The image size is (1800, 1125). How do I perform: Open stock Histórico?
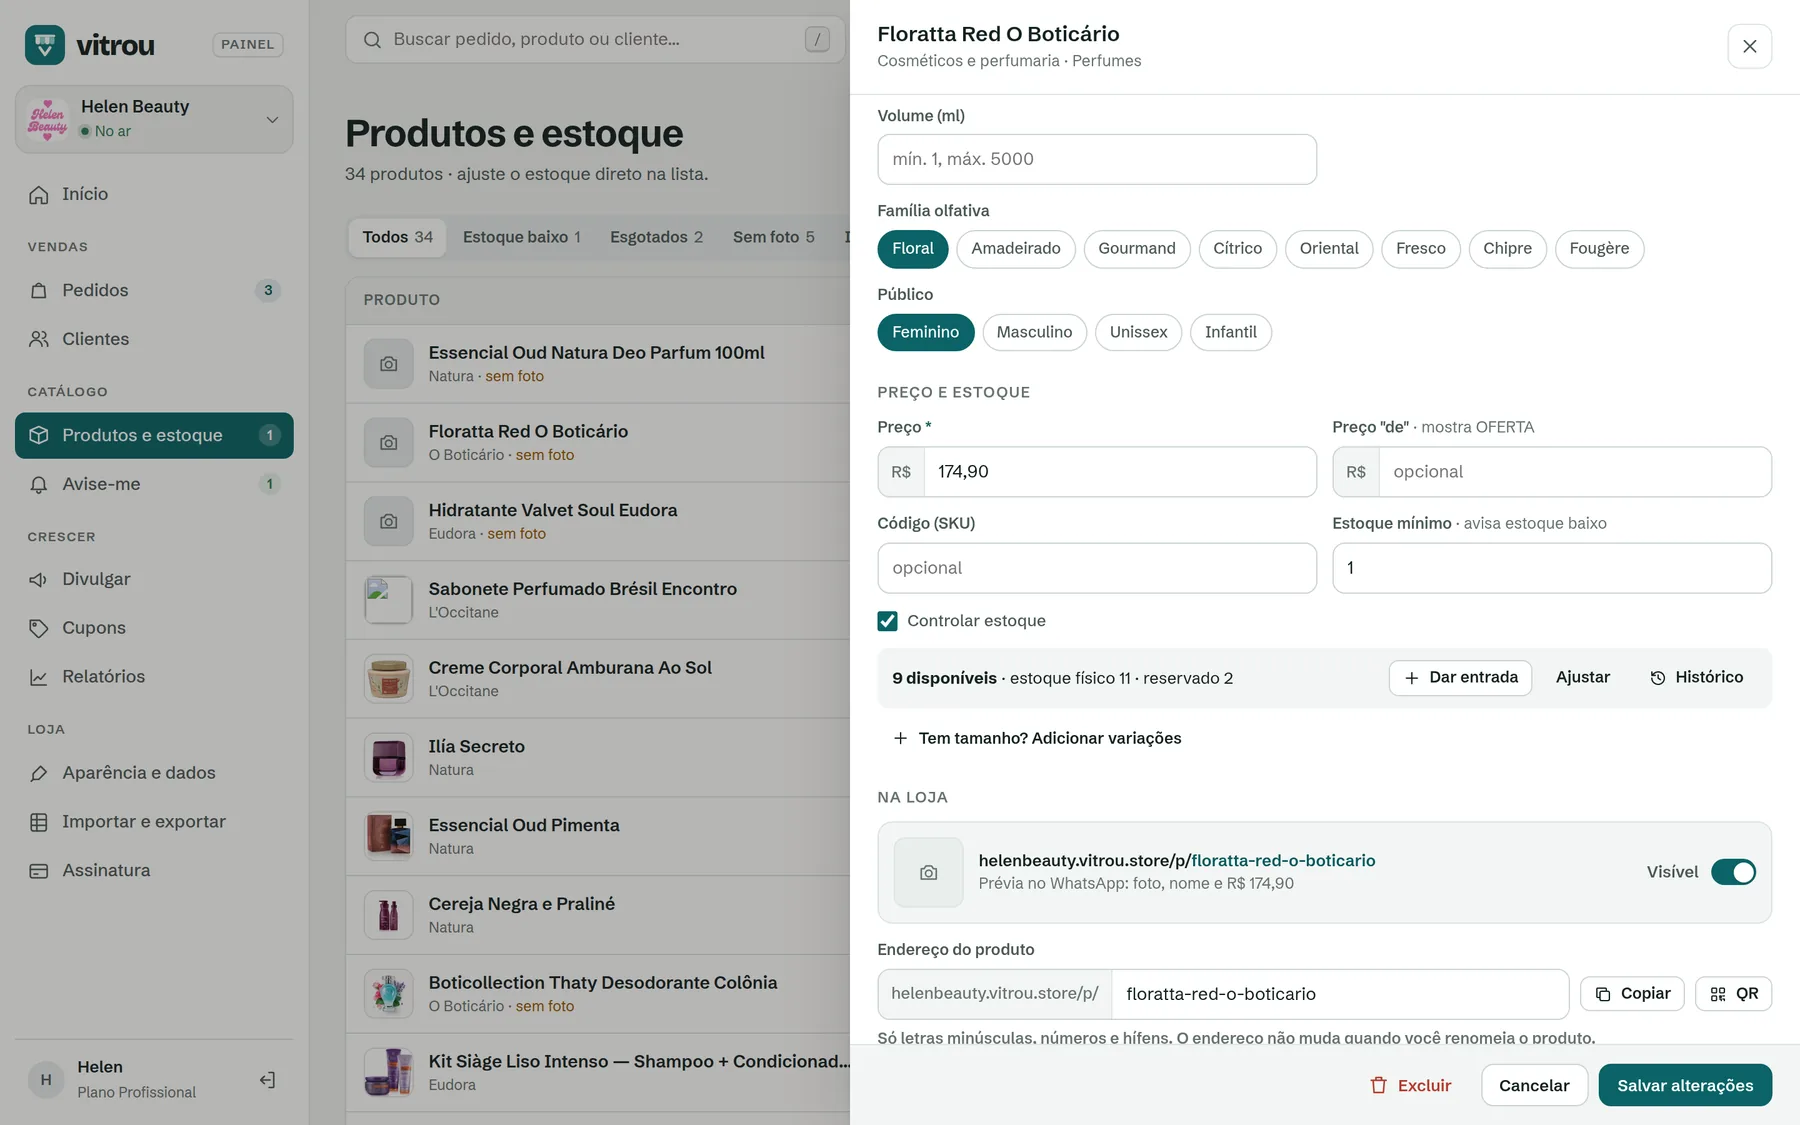tap(1696, 678)
